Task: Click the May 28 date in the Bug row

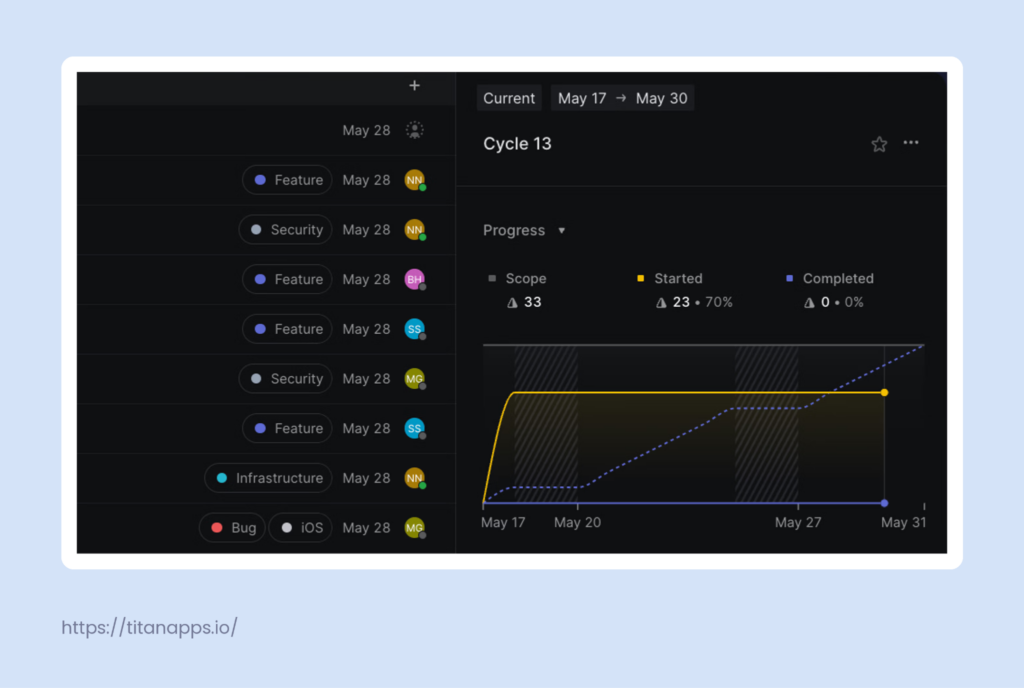Action: point(366,527)
